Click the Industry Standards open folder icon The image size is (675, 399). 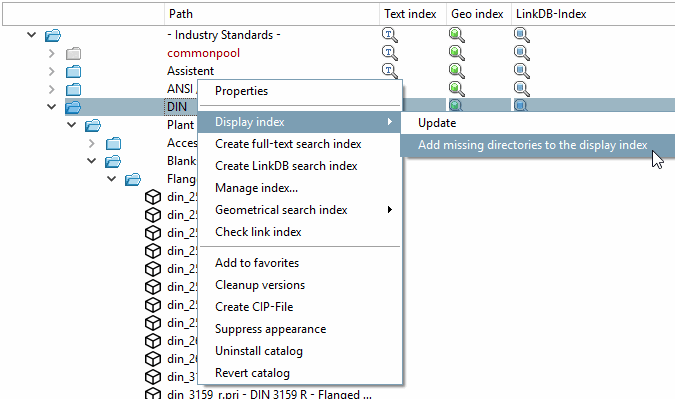click(x=53, y=35)
